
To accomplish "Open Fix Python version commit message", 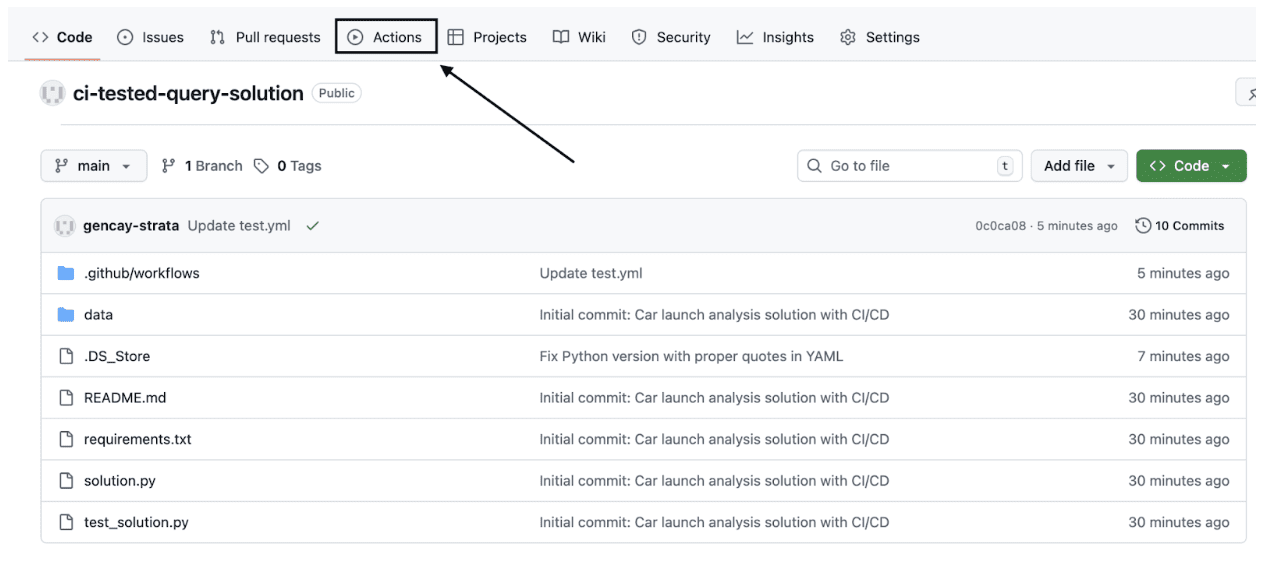I will click(691, 356).
